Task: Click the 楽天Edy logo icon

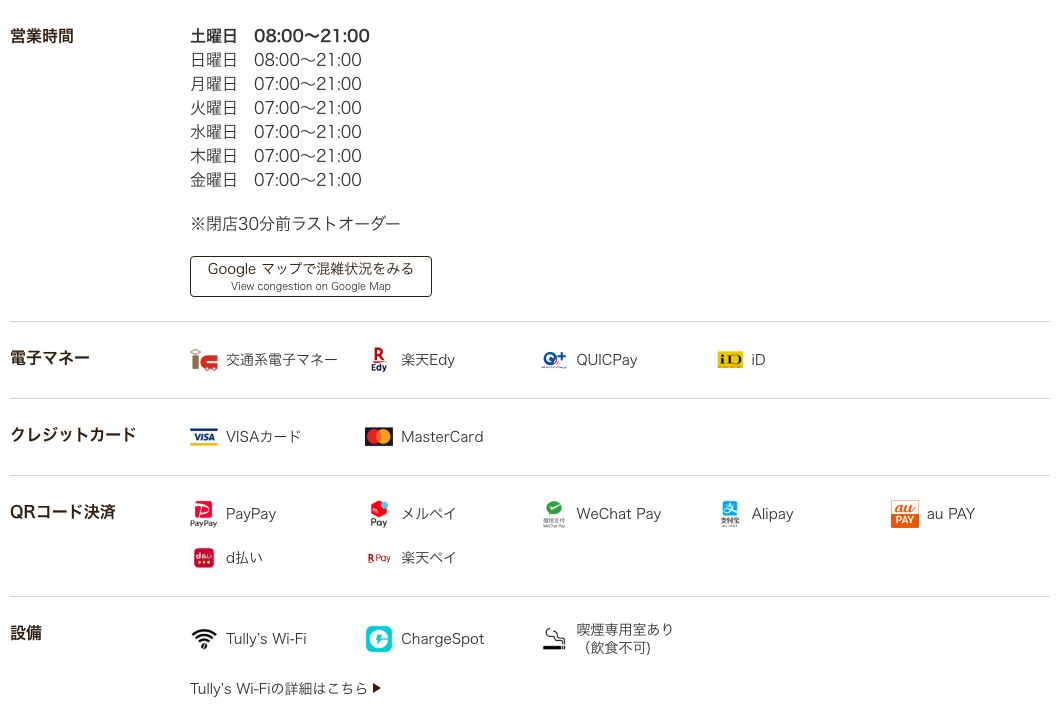Action: pyautogui.click(x=379, y=360)
